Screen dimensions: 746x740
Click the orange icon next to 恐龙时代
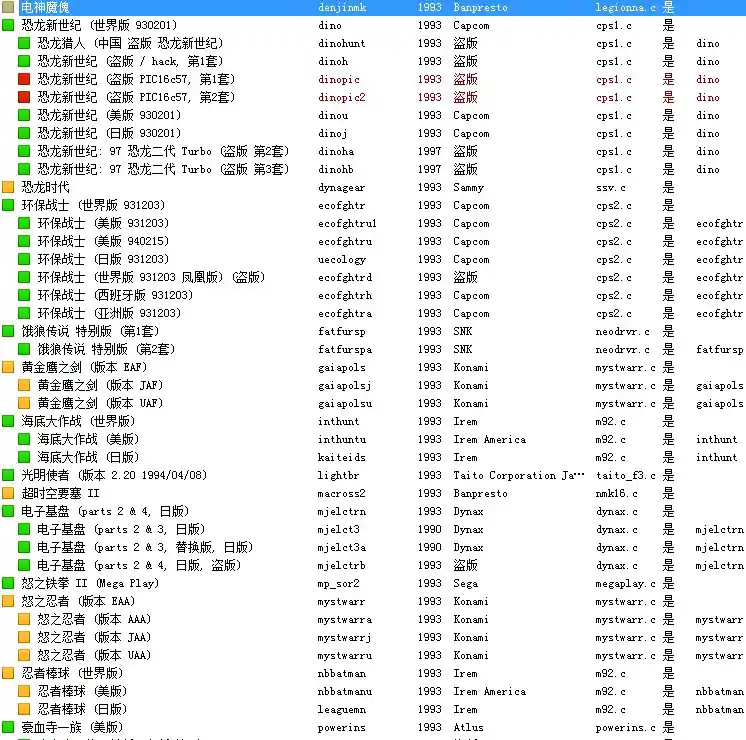click(9, 187)
